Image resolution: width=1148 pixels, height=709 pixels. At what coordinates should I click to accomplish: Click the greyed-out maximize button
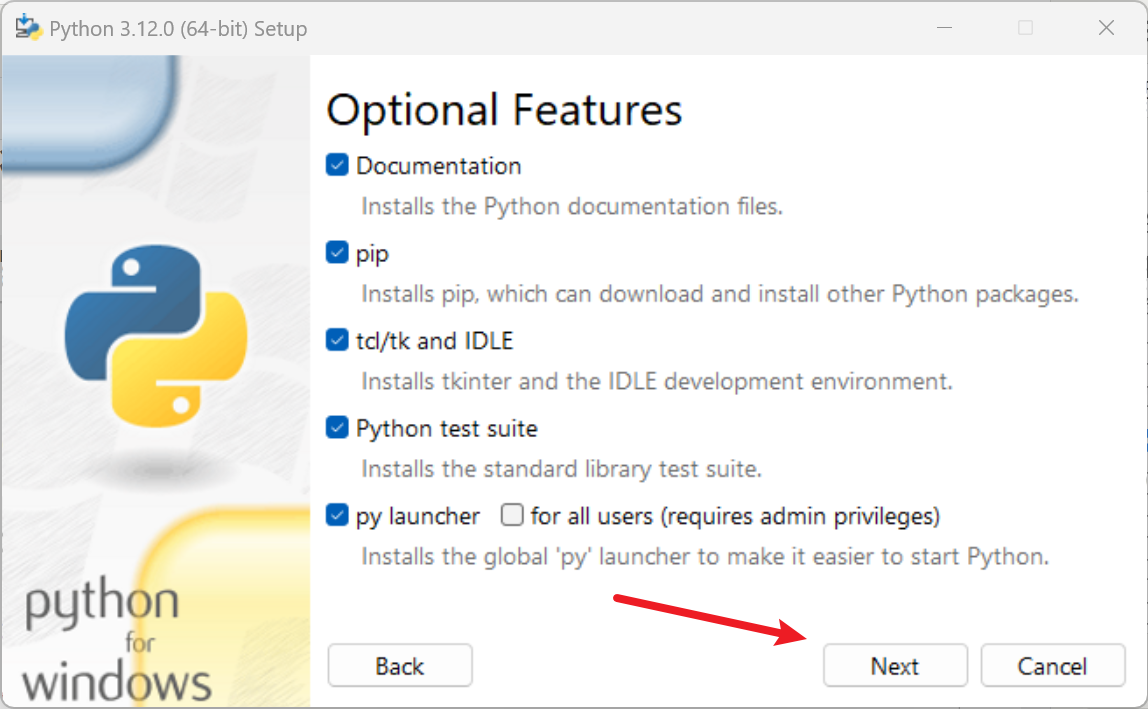(x=1025, y=28)
